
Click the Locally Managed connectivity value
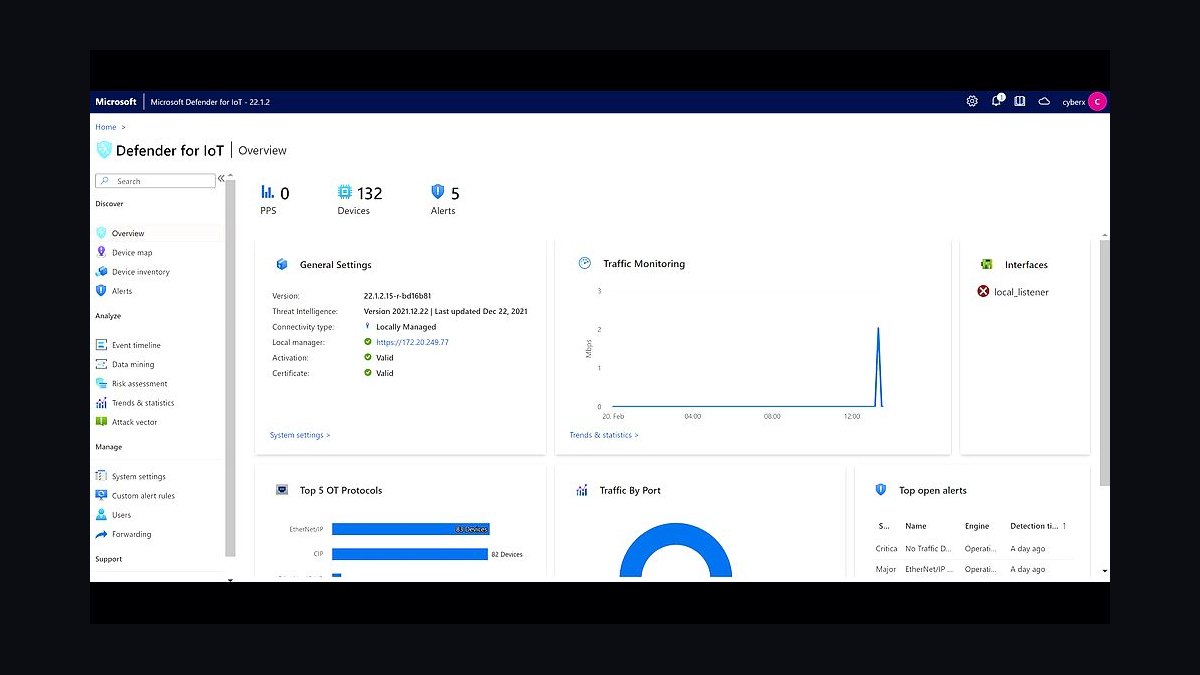406,327
